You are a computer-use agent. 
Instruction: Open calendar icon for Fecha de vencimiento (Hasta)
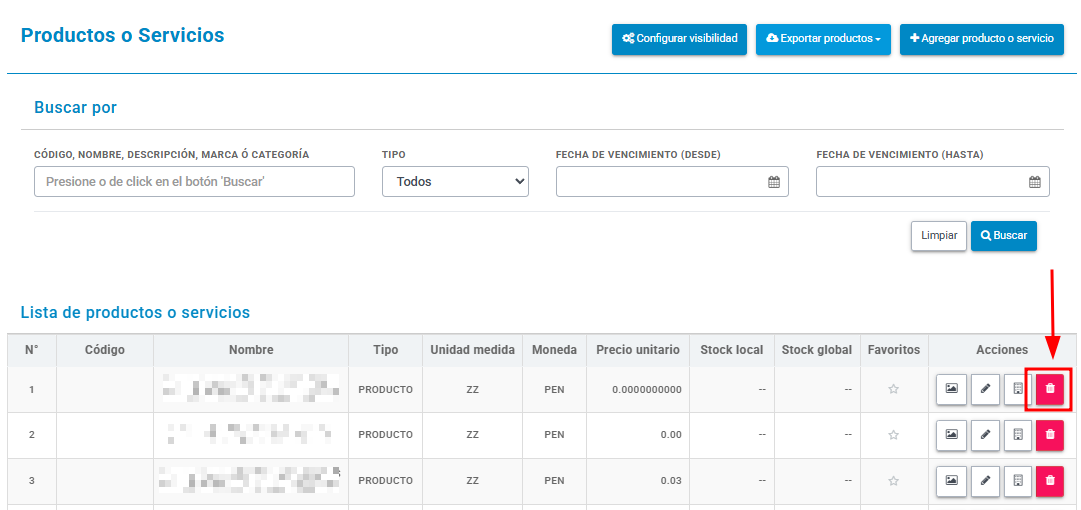pos(1034,182)
